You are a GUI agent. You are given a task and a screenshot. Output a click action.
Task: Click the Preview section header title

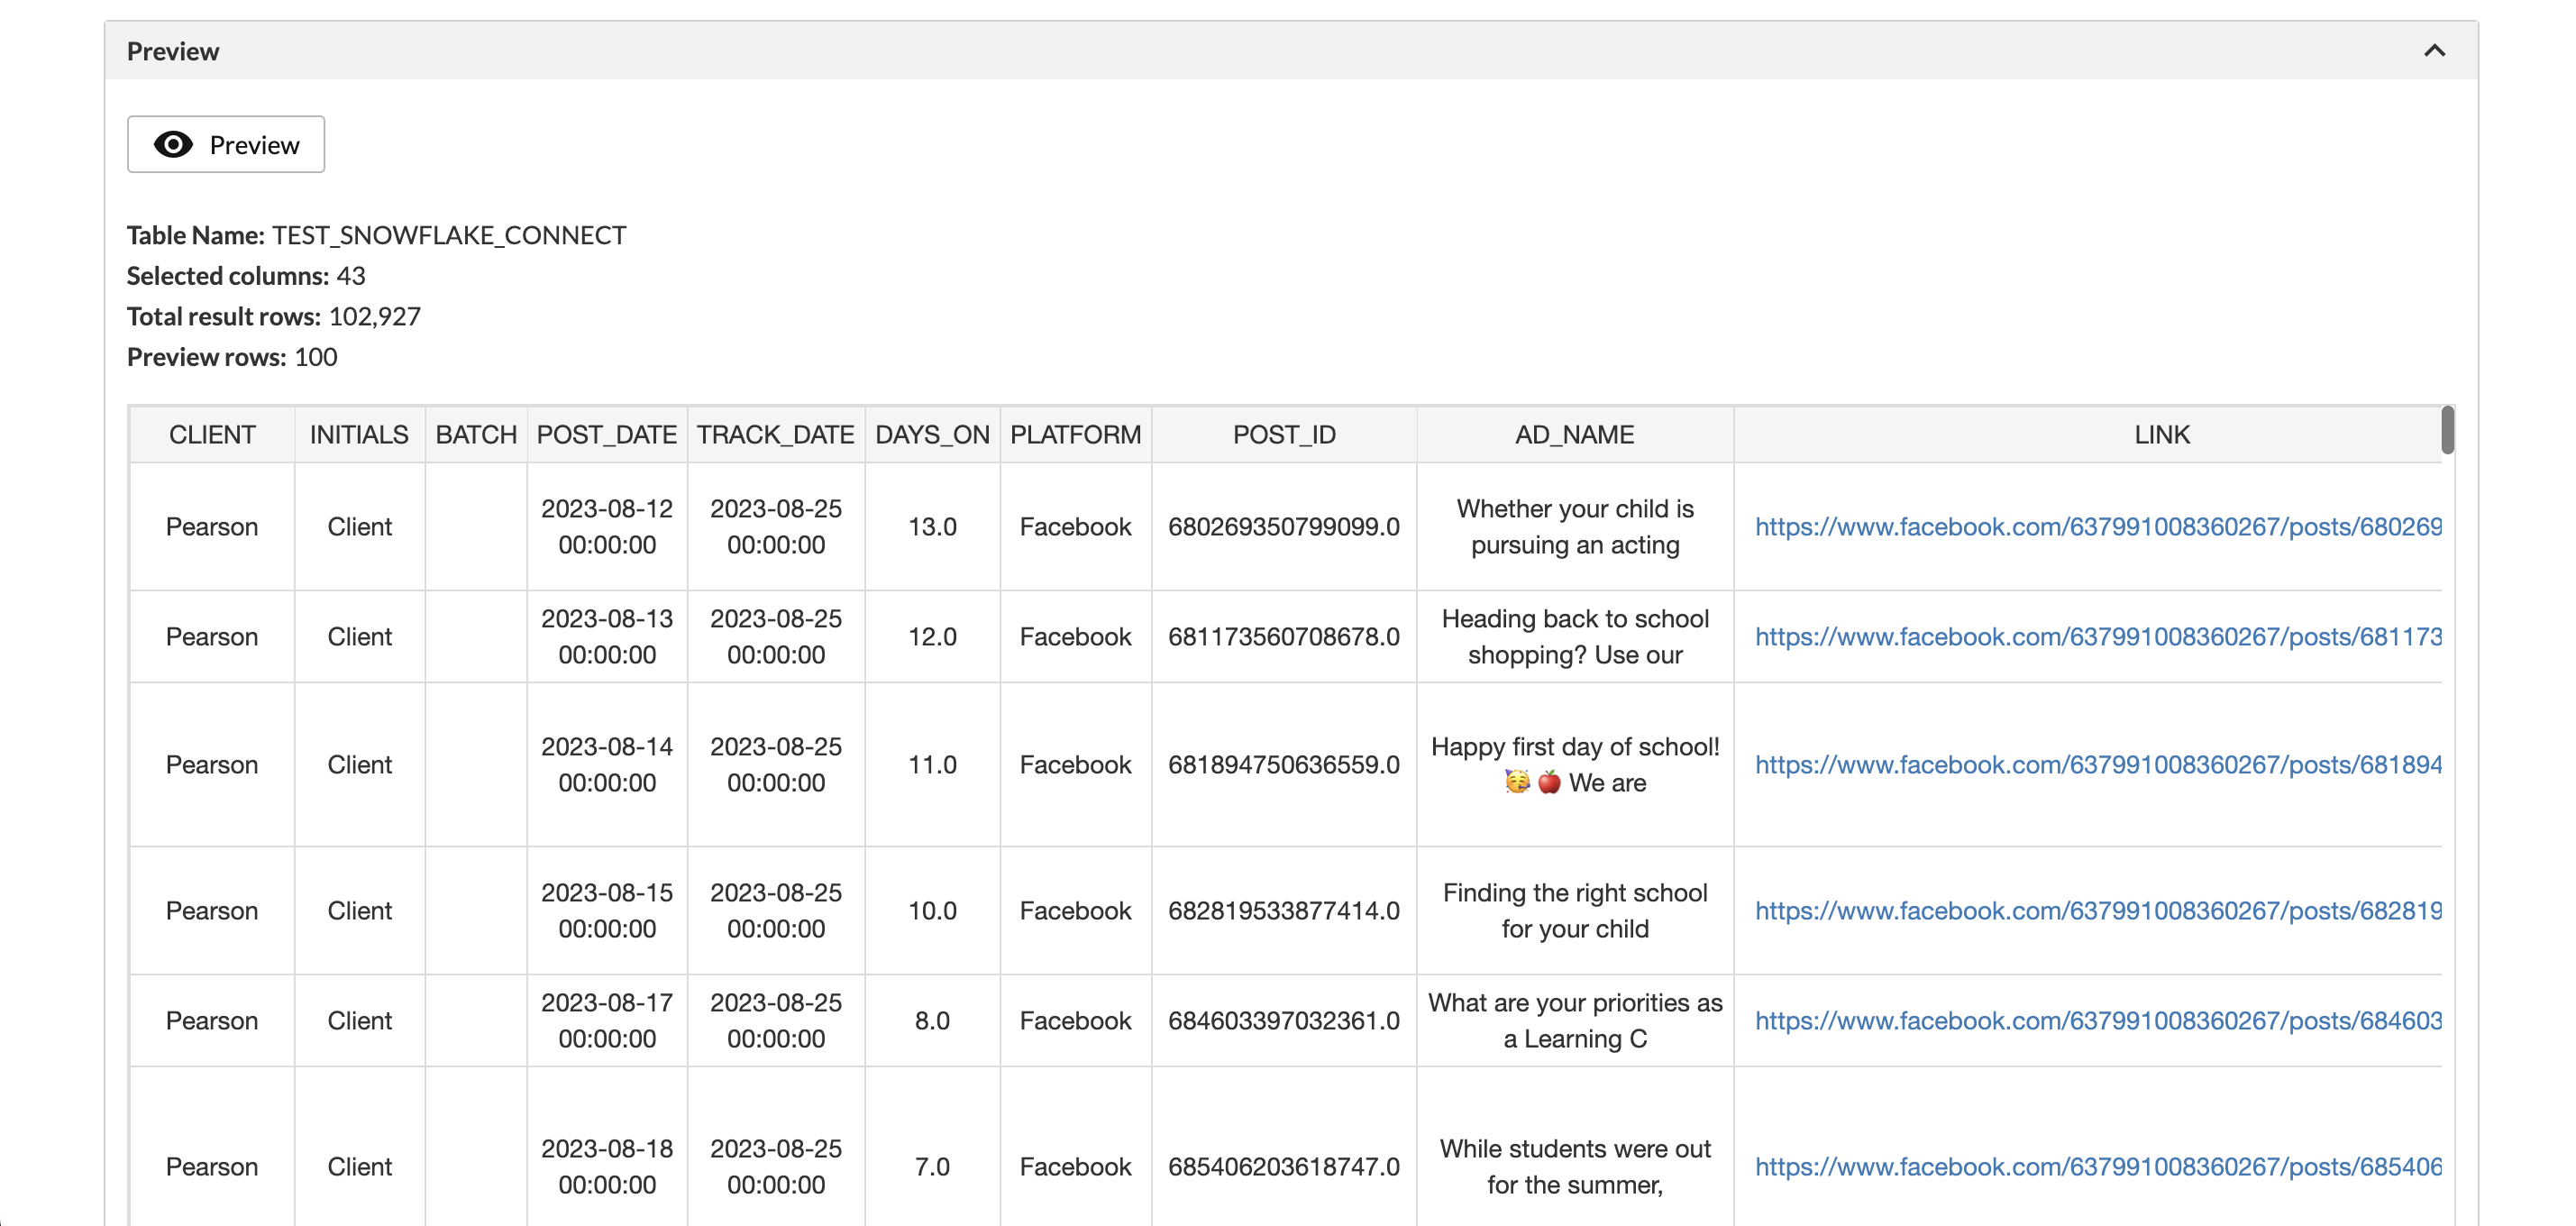coord(173,51)
